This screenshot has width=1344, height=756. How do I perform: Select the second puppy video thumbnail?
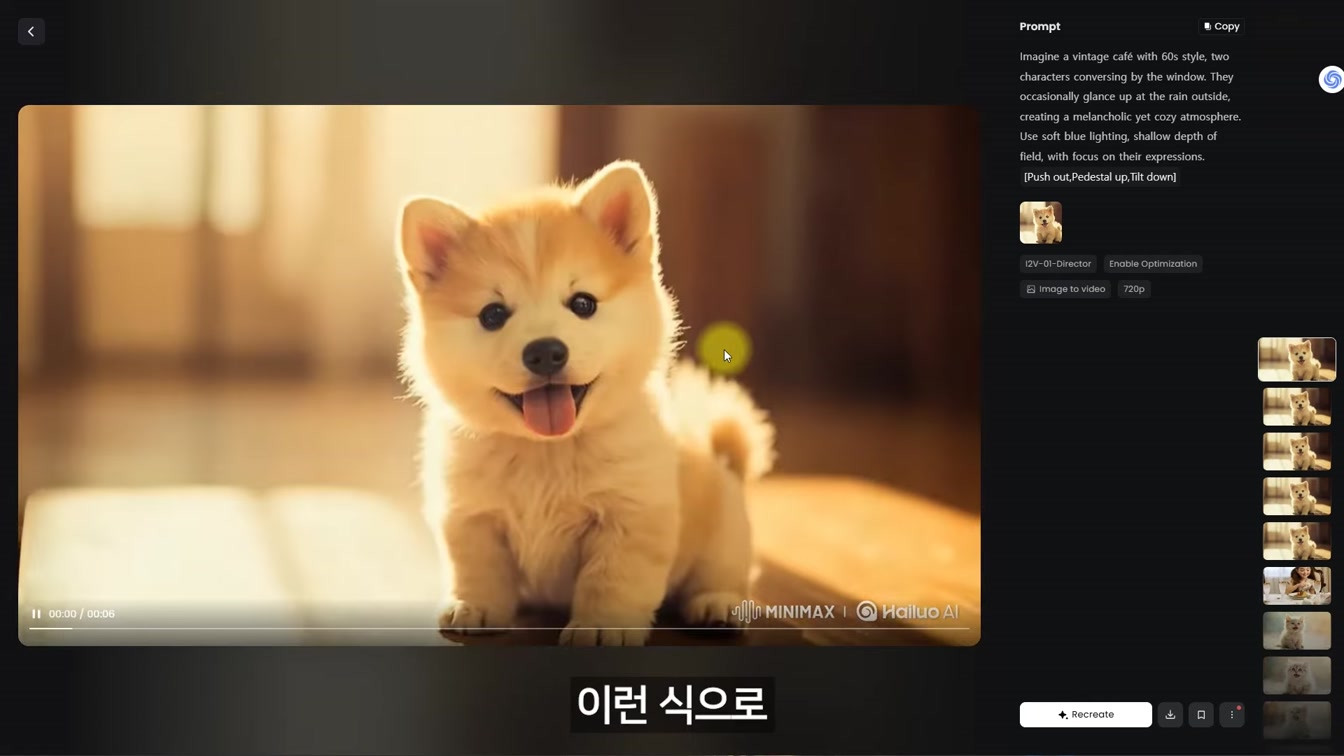click(x=1296, y=407)
